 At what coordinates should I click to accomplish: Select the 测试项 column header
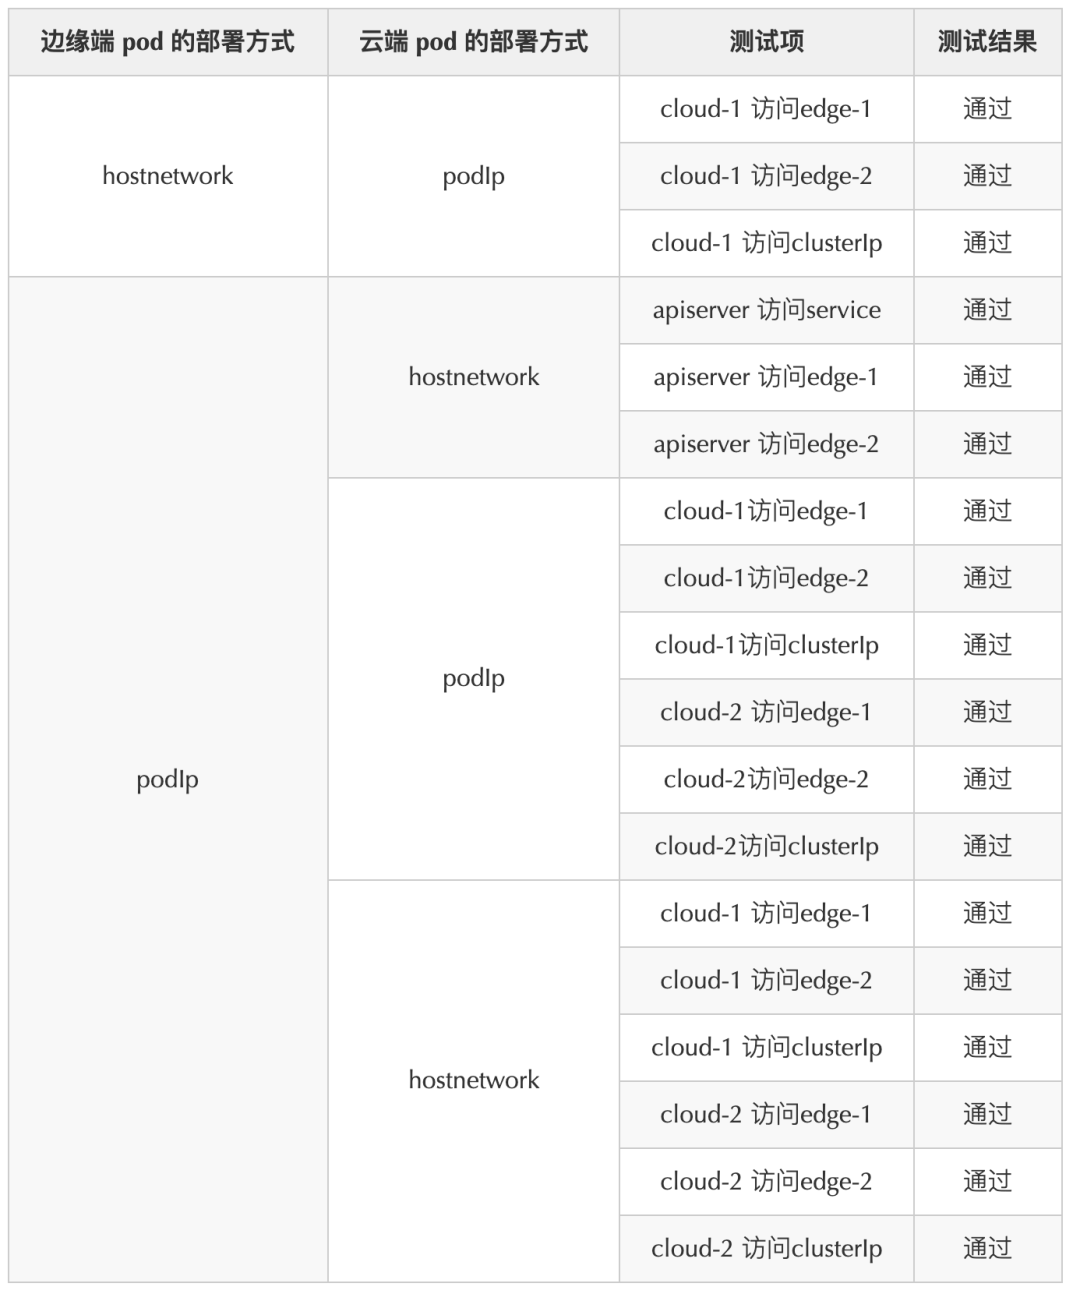point(766,42)
